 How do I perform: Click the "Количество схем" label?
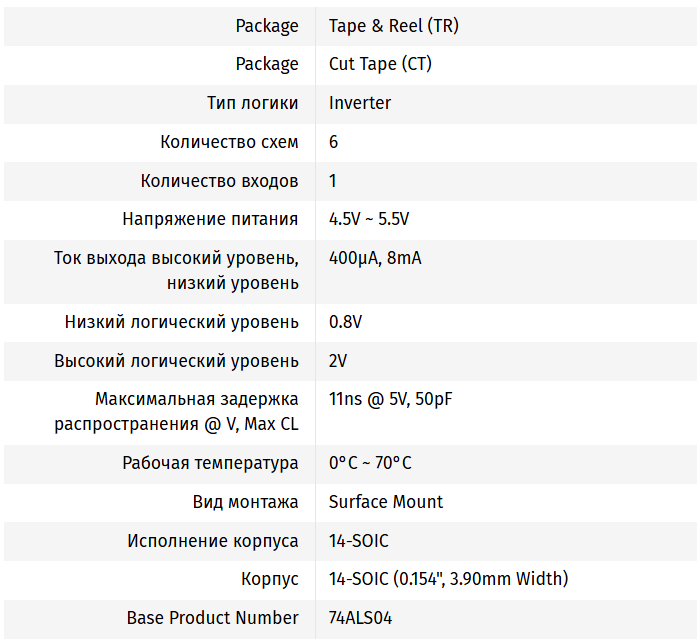[229, 142]
